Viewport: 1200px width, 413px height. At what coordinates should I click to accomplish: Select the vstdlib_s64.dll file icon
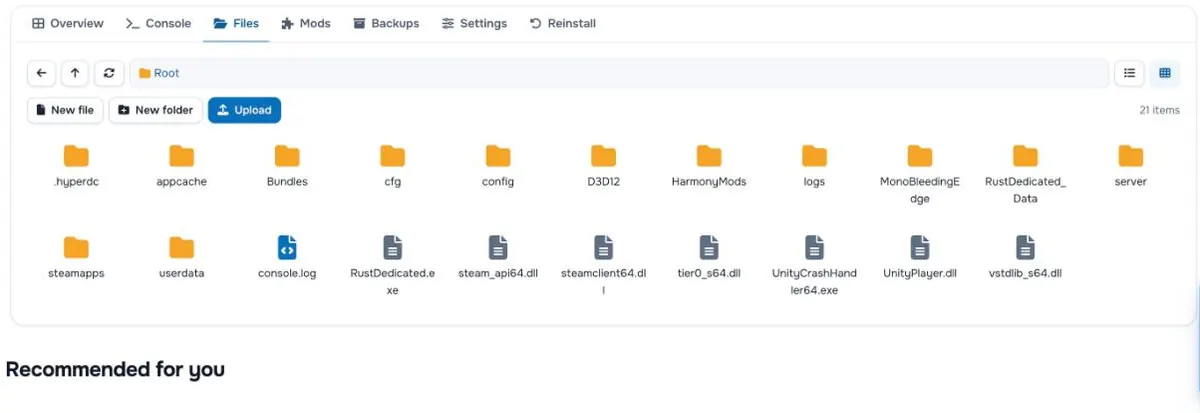coord(1025,247)
